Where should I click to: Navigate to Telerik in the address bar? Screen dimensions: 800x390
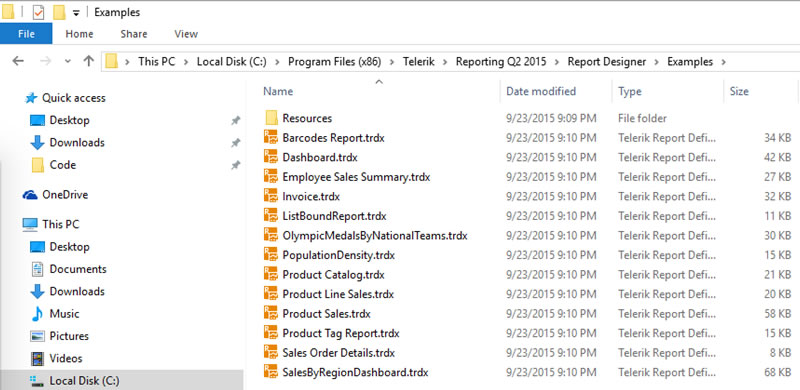click(418, 62)
